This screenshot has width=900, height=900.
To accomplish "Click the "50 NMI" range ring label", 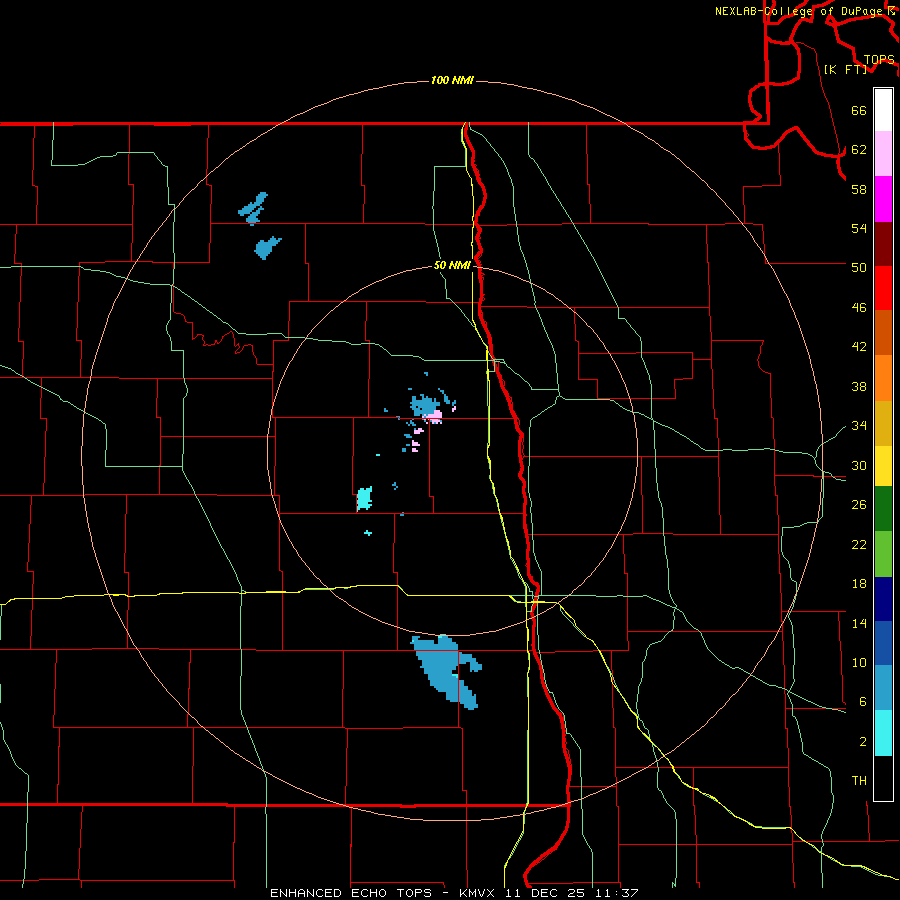I will [x=452, y=265].
